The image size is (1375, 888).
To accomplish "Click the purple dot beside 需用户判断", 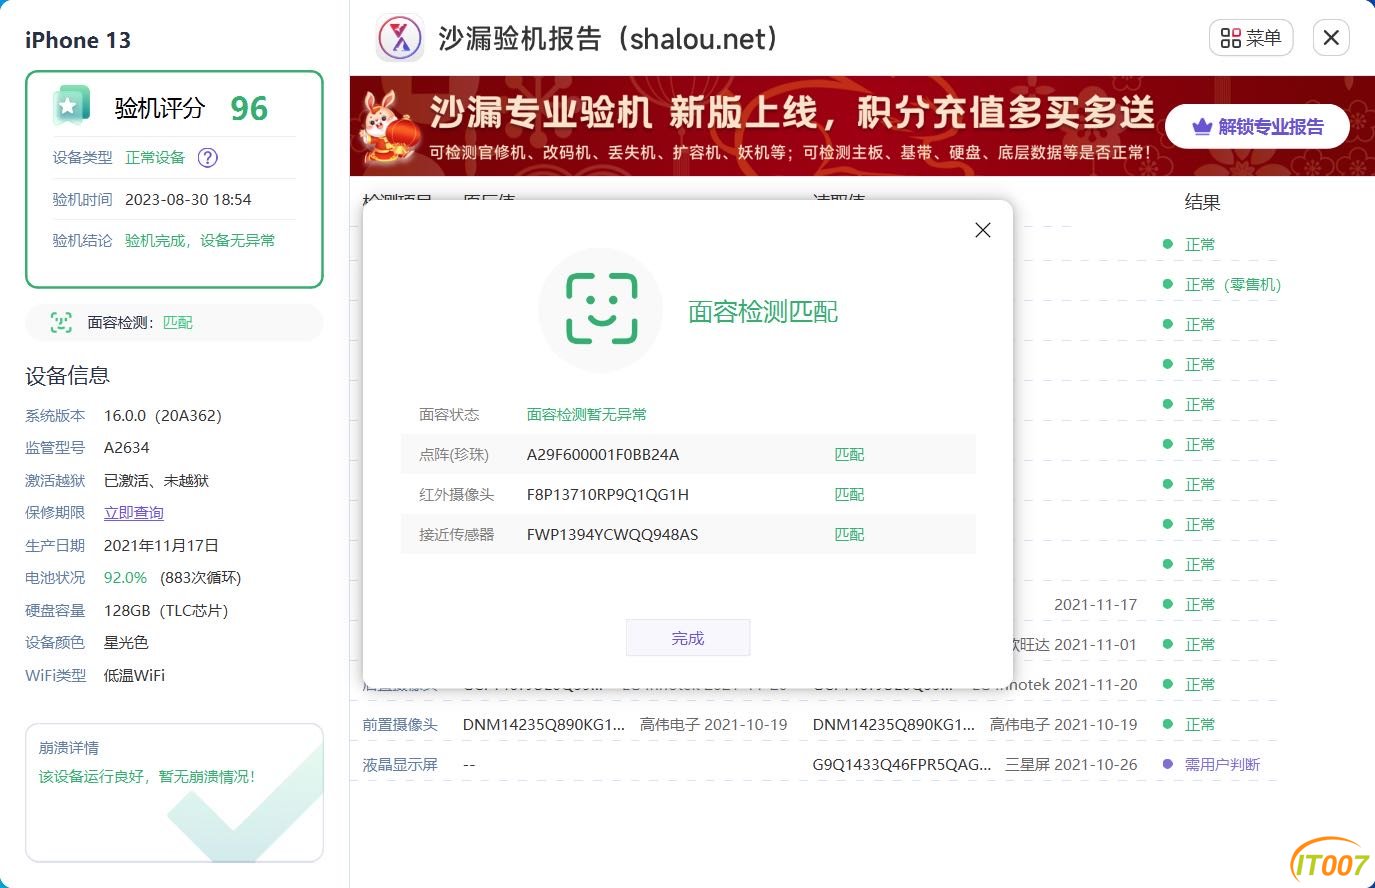I will [x=1167, y=764].
